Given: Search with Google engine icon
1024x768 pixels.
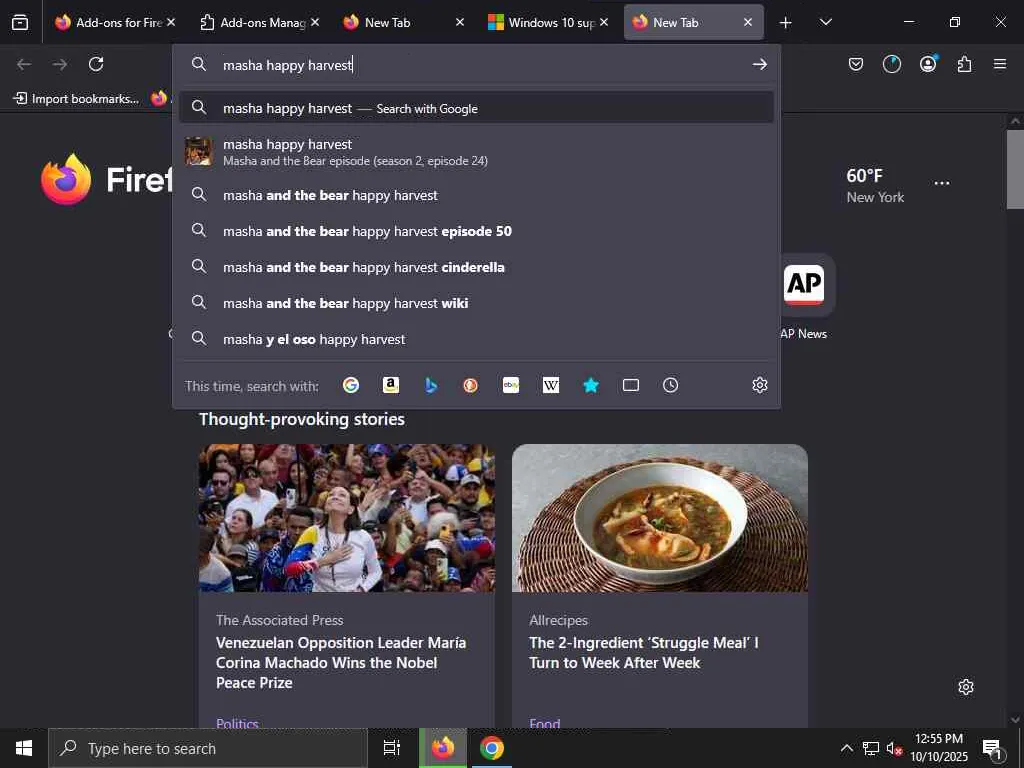Looking at the screenshot, I should pos(351,385).
